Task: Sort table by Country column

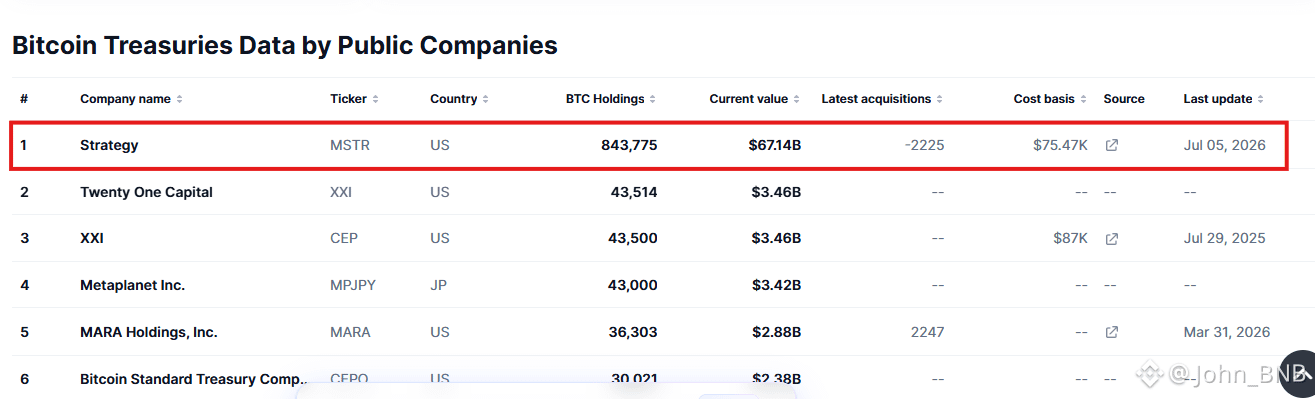Action: 459,99
